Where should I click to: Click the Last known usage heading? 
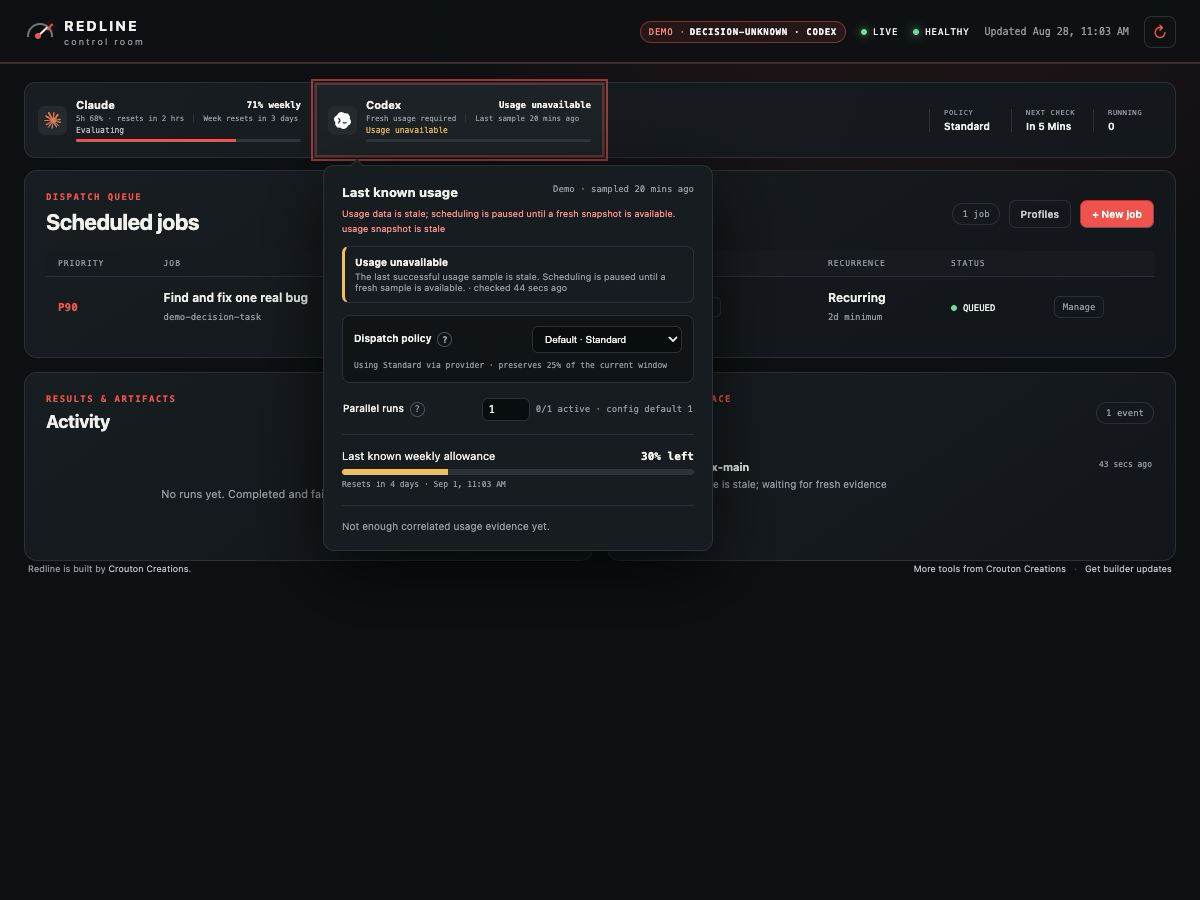click(x=400, y=192)
